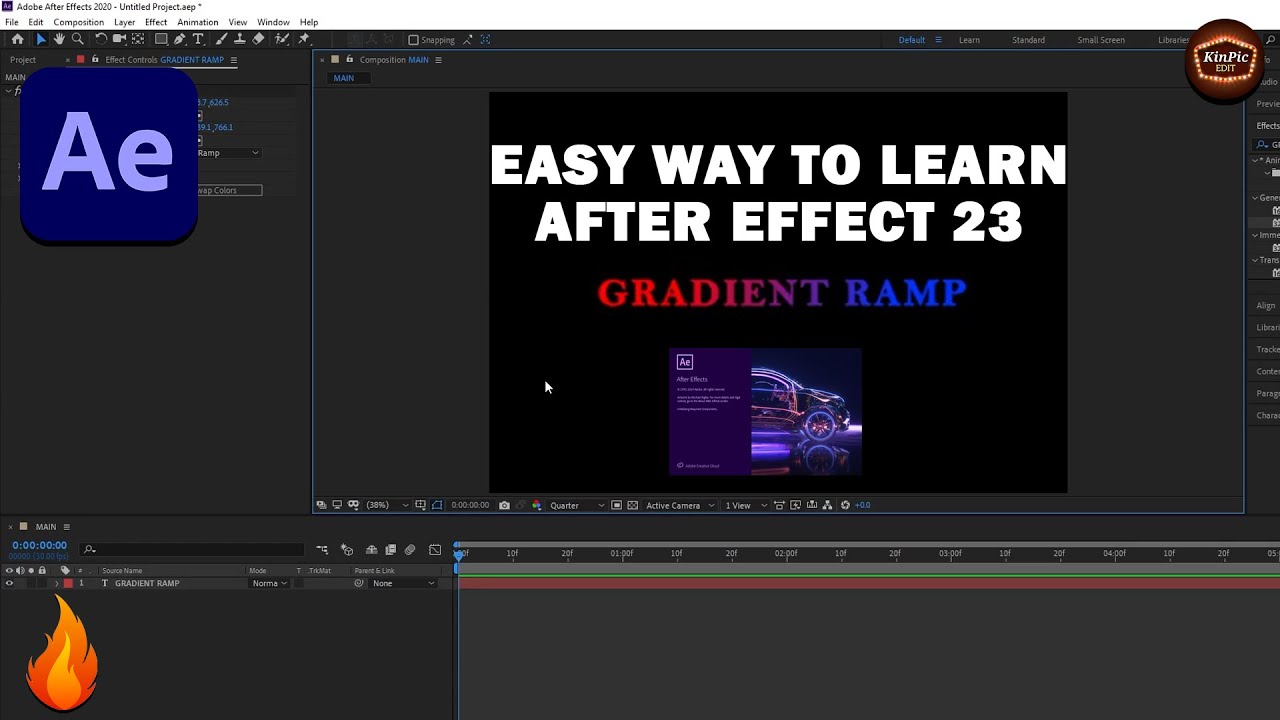Open the Composition MAIN panel menu

pyautogui.click(x=437, y=60)
